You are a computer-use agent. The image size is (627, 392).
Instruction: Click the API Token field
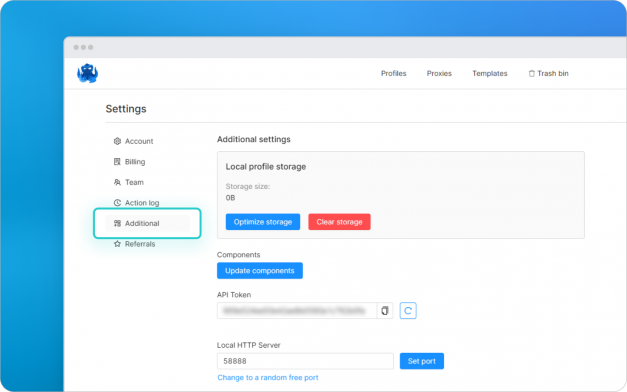297,311
